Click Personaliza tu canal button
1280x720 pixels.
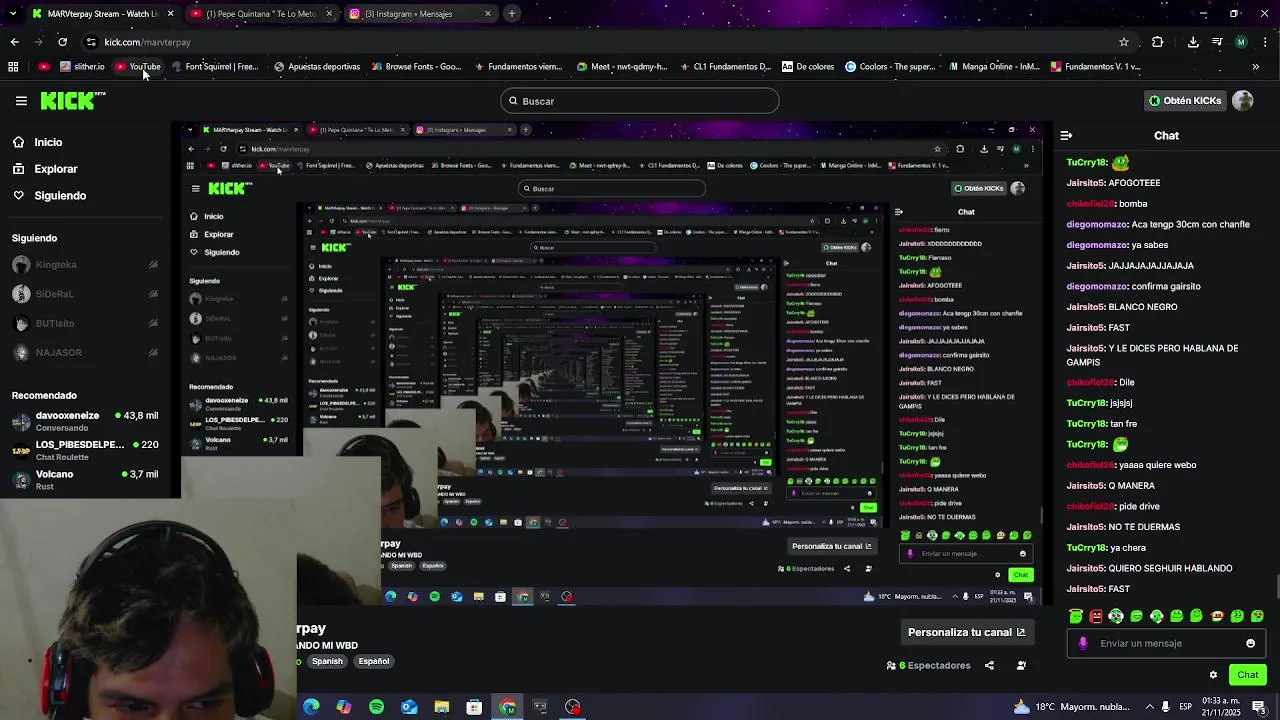966,632
